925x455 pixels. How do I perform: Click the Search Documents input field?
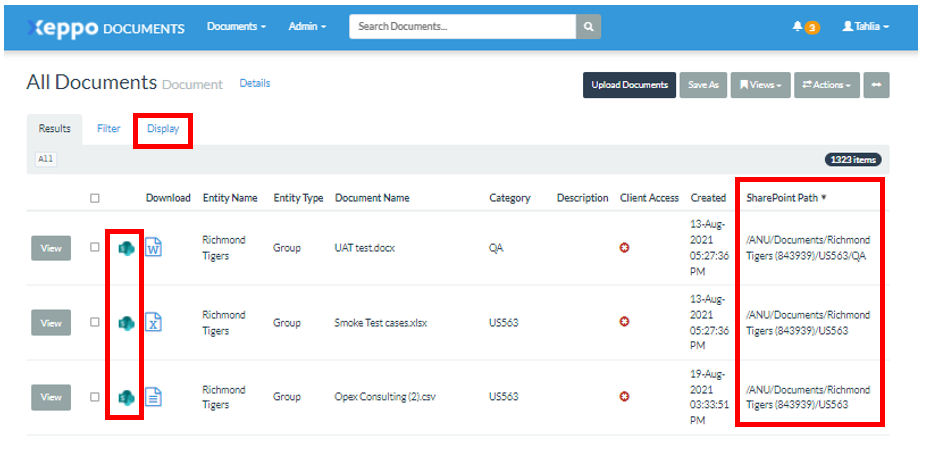click(x=462, y=27)
